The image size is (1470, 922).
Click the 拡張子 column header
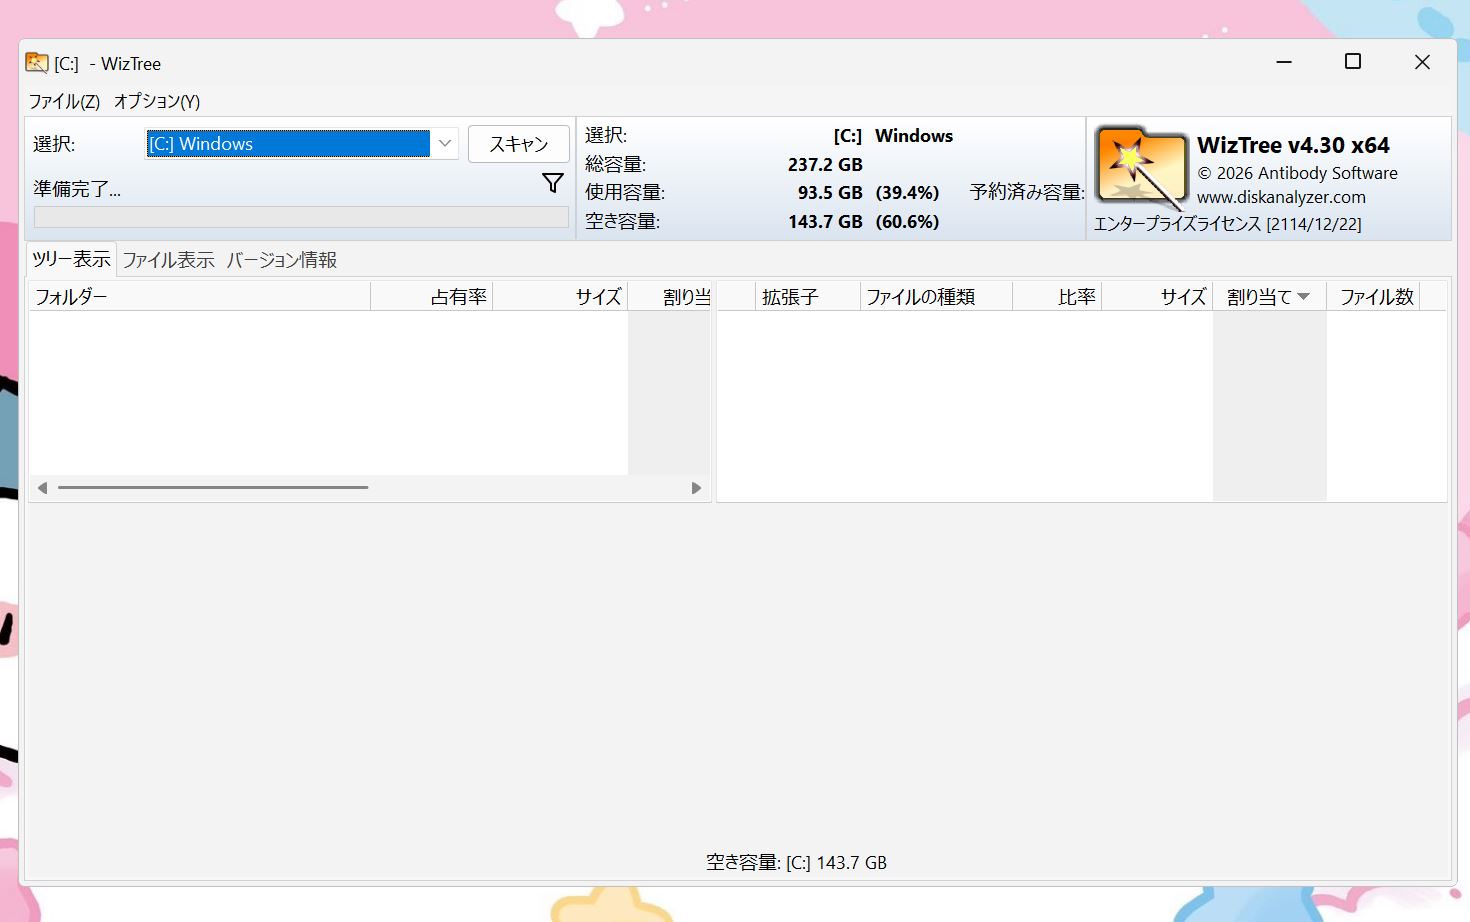[791, 295]
